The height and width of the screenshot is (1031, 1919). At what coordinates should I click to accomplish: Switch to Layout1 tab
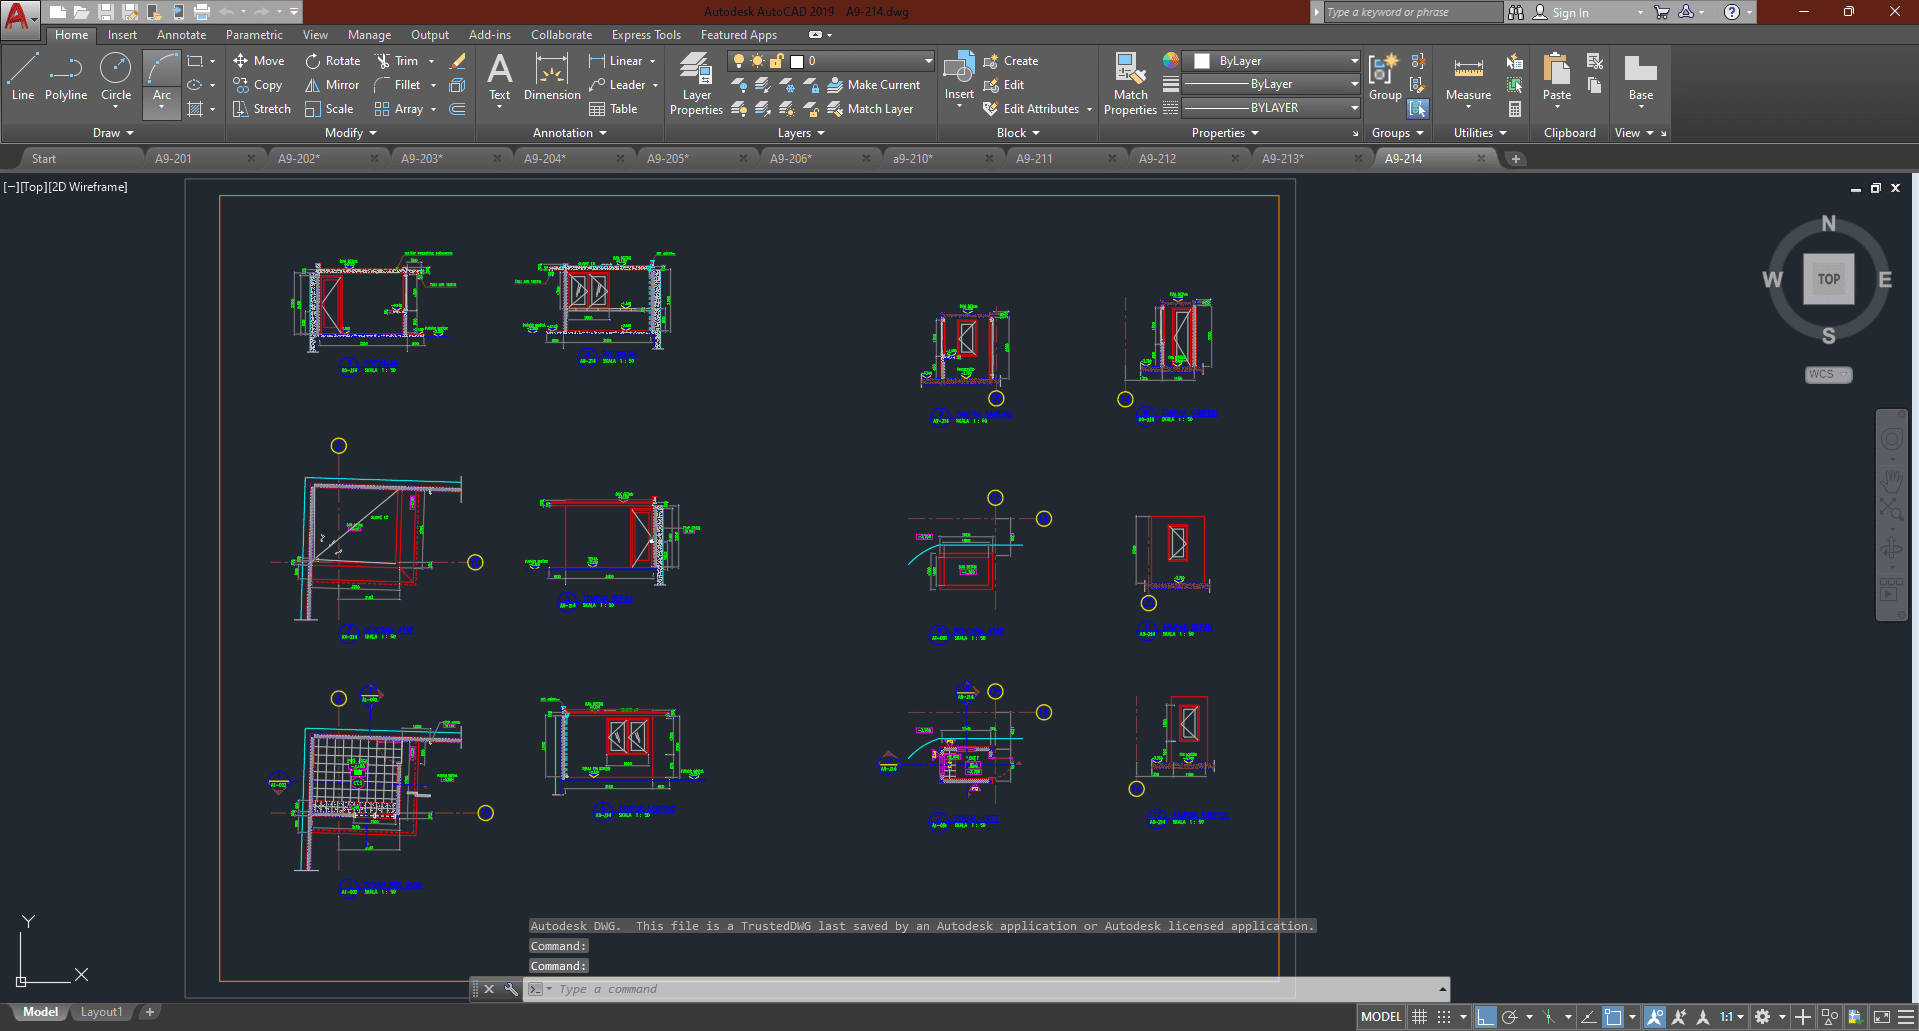101,1012
